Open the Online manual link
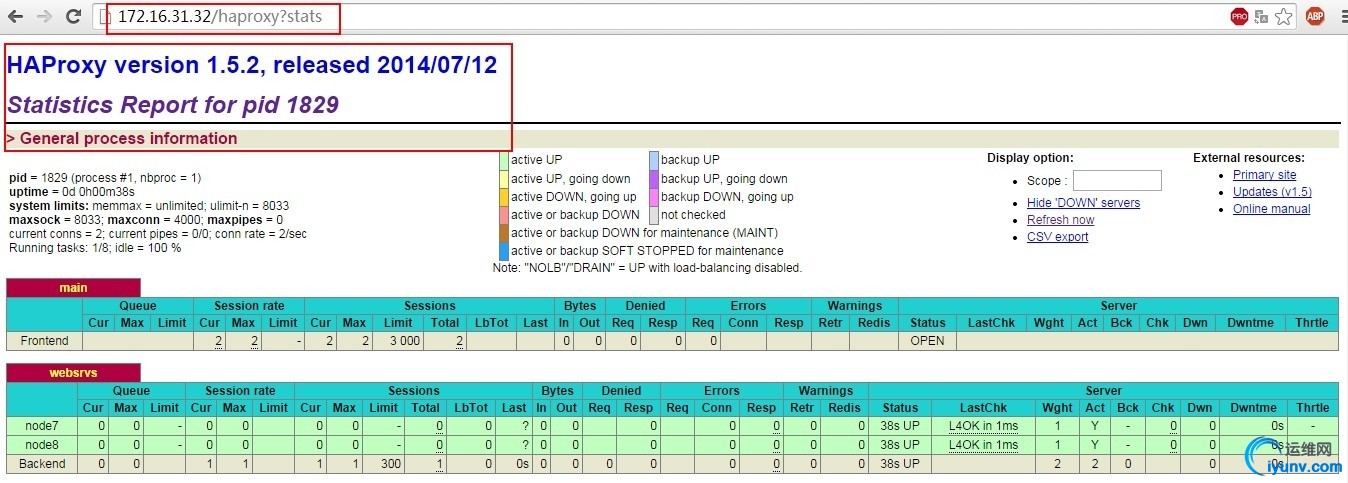1348x483 pixels. point(1271,209)
